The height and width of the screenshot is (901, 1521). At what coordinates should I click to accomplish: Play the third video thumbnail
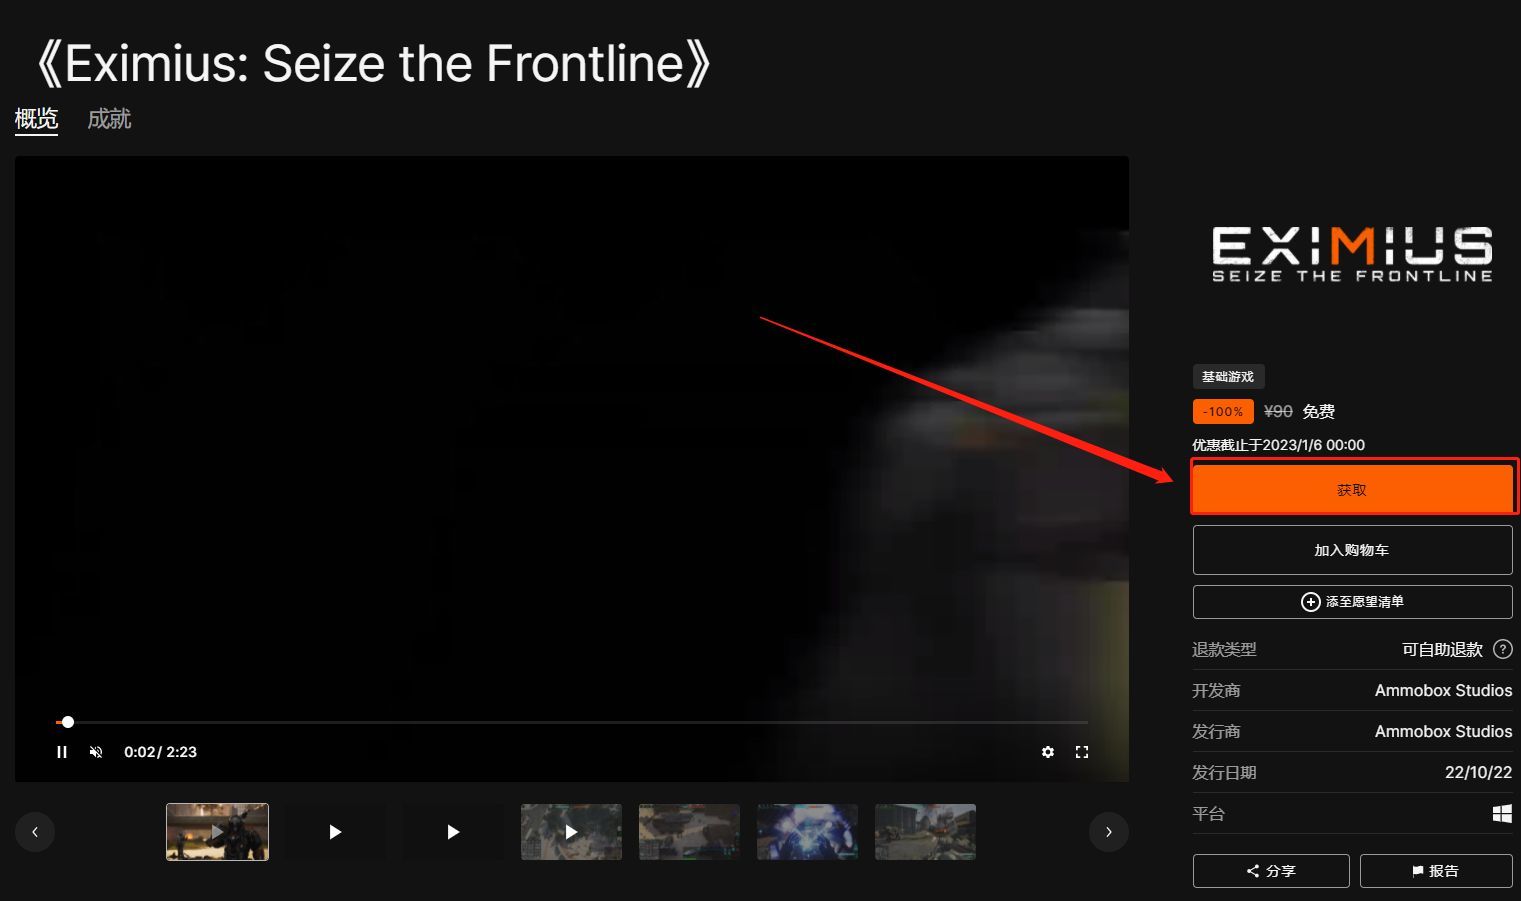(453, 832)
